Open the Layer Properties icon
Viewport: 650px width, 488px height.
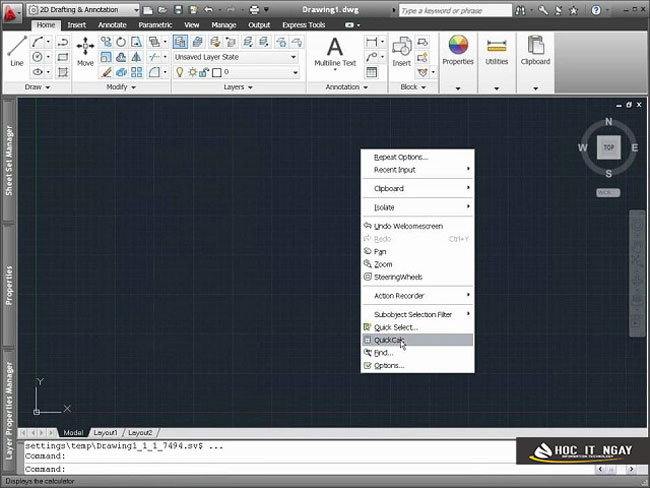pyautogui.click(x=180, y=41)
